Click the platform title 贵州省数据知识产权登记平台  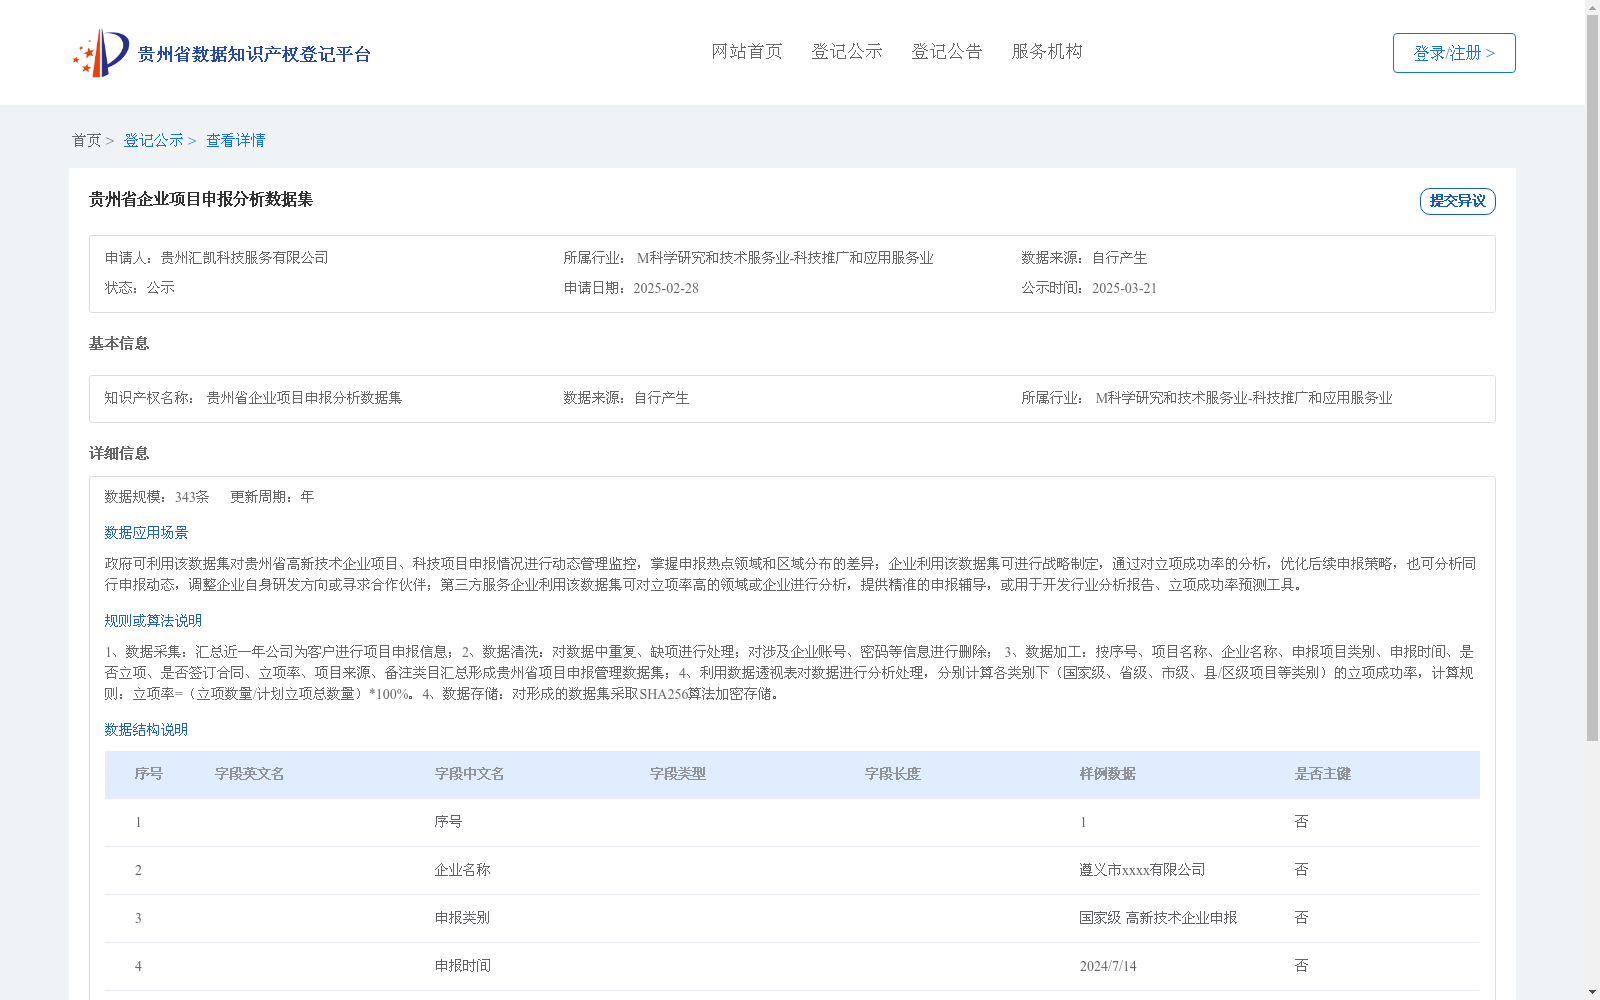254,54
